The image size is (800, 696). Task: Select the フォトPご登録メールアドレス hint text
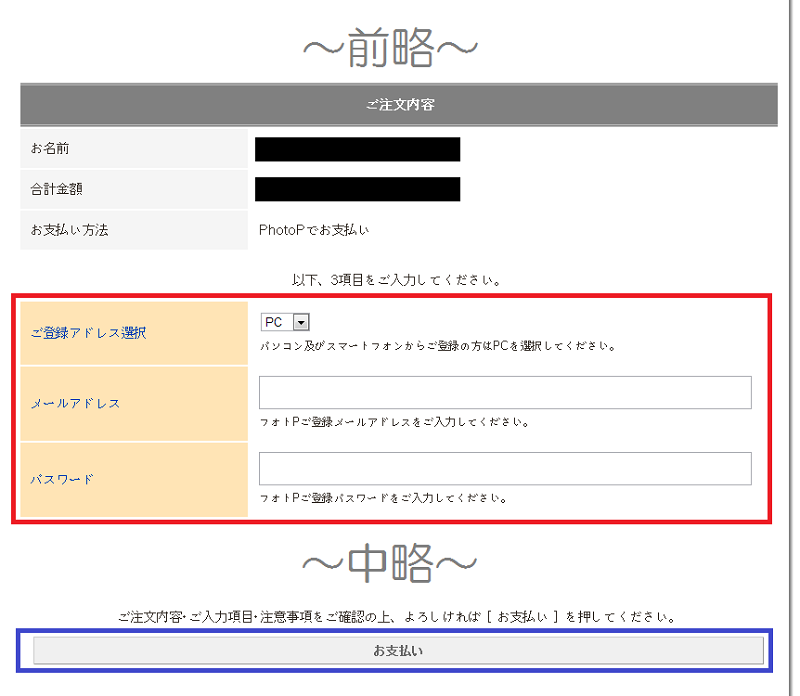point(394,422)
